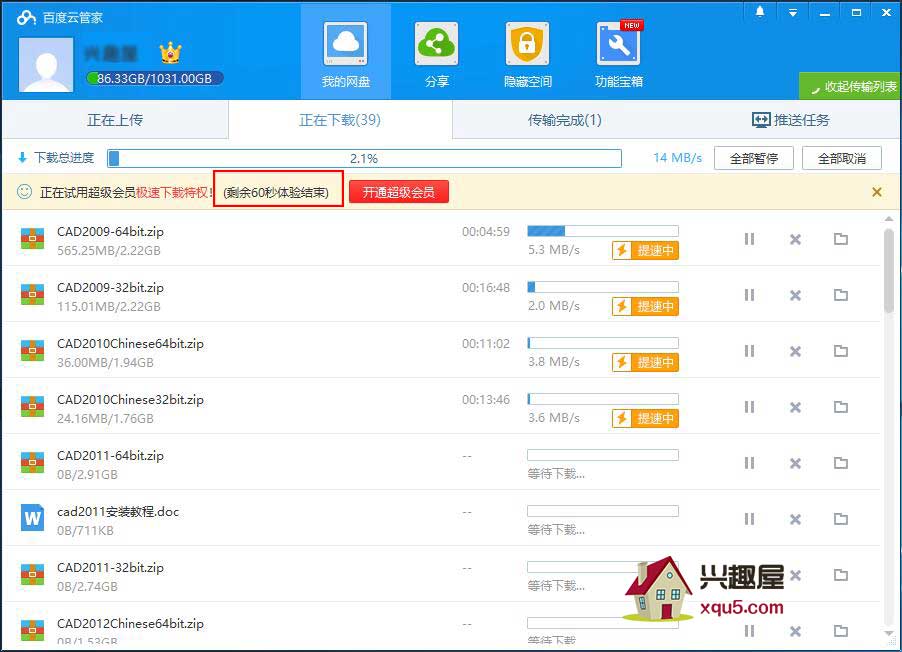Switch to the 正在上传 tab
The height and width of the screenshot is (652, 902).
(x=115, y=120)
